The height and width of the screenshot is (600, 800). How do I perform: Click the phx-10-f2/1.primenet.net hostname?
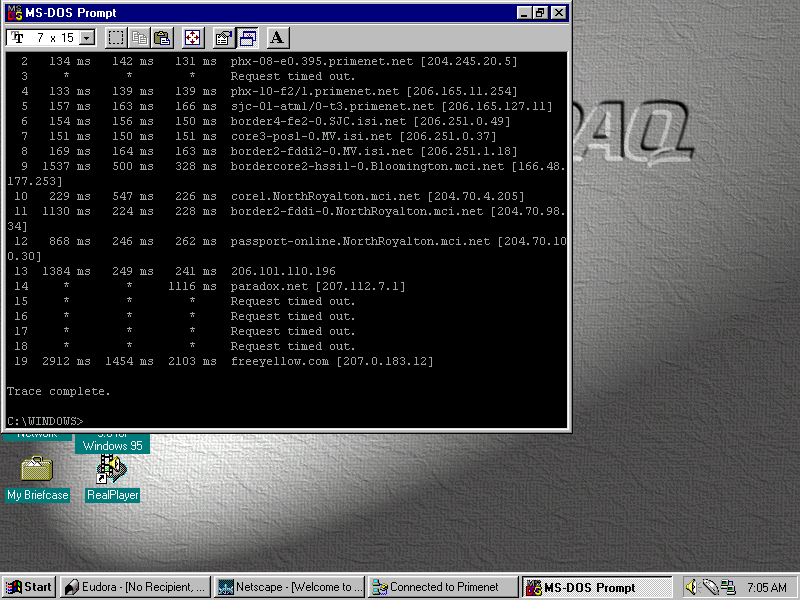pos(315,91)
